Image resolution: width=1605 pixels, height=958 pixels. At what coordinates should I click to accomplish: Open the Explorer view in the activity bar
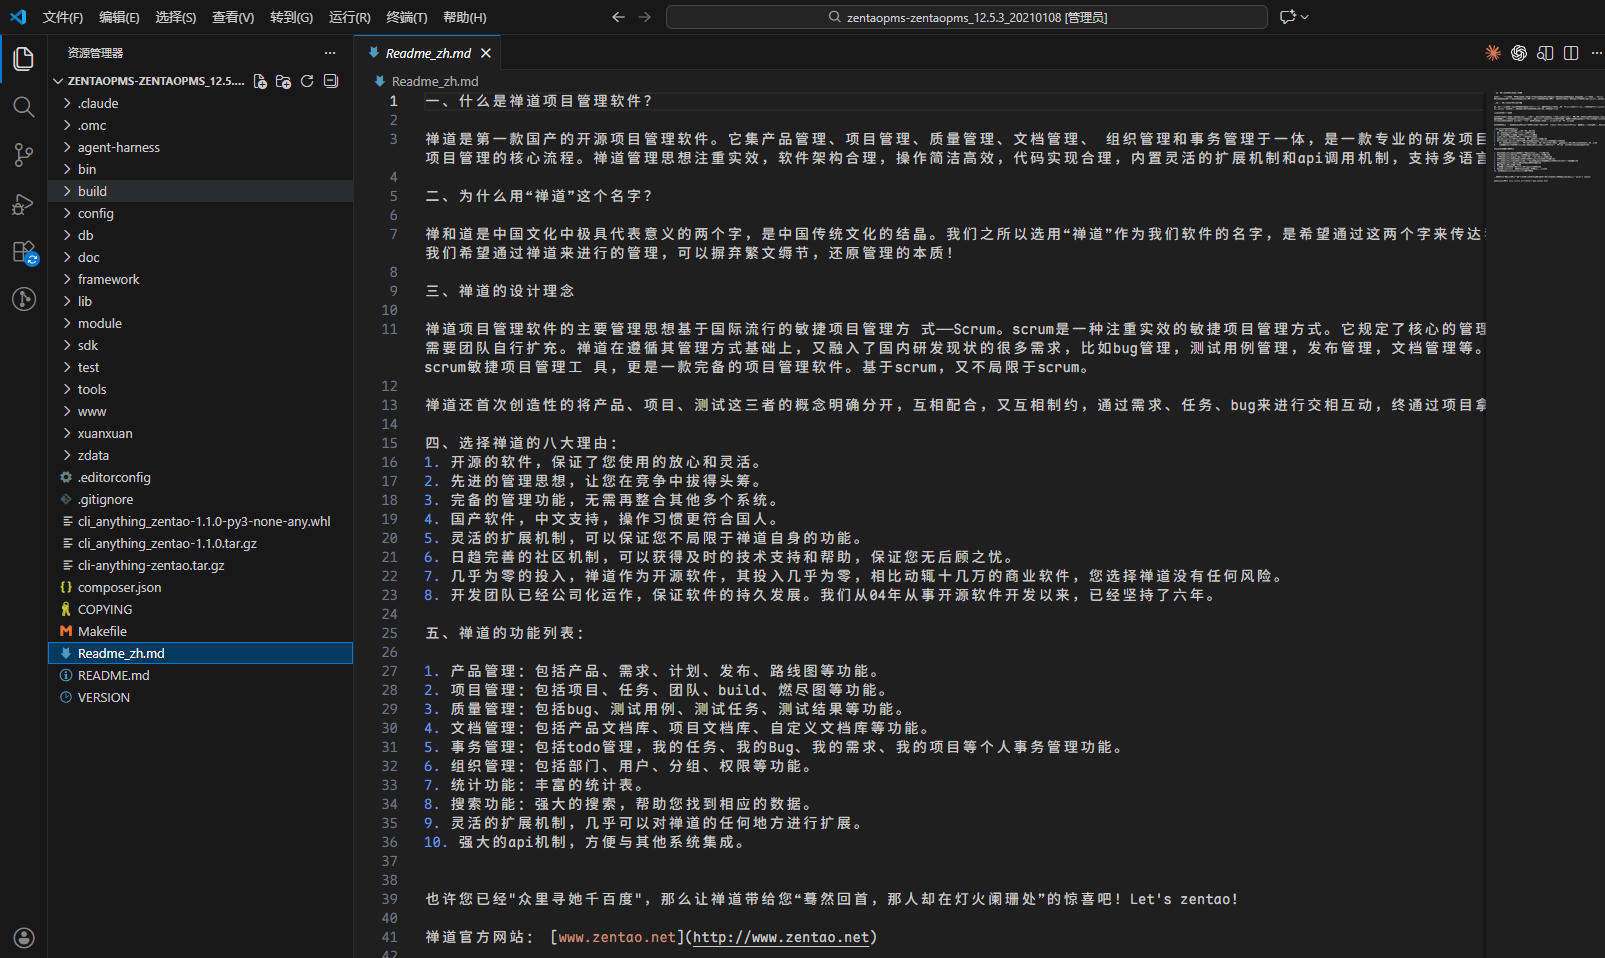pos(24,59)
